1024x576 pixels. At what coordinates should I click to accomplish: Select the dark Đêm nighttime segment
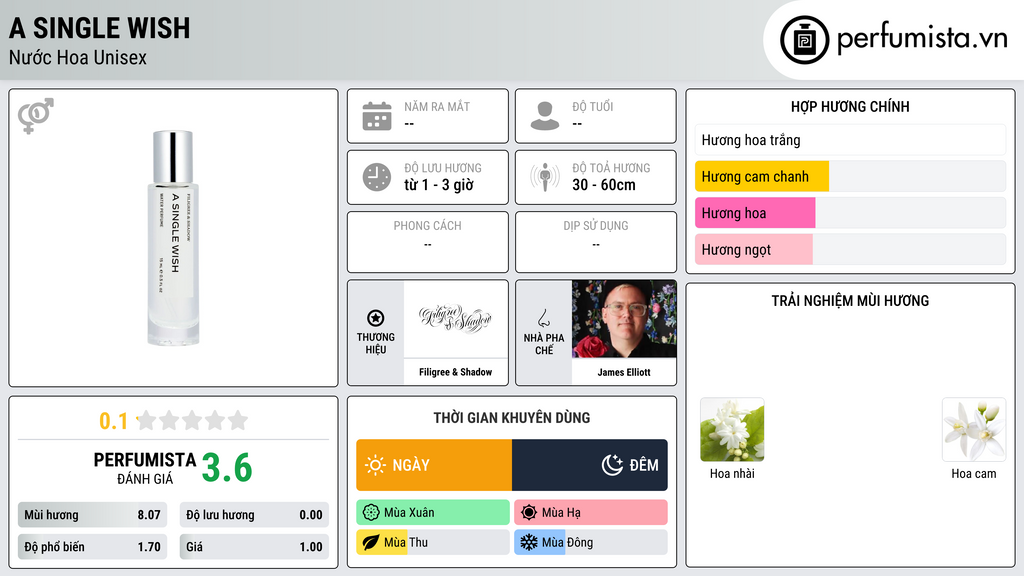tap(590, 465)
